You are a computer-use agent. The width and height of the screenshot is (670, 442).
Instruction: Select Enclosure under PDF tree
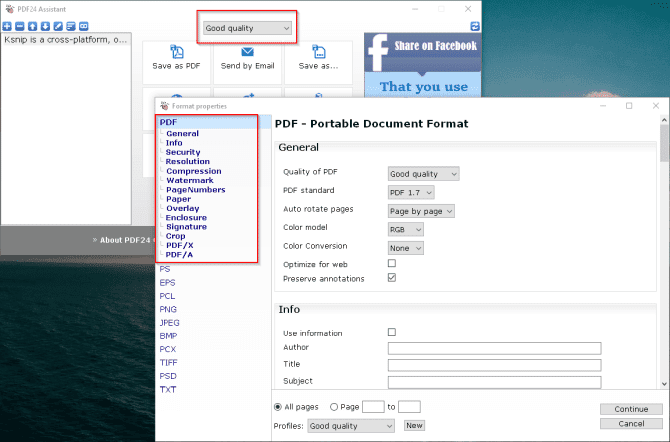click(186, 218)
